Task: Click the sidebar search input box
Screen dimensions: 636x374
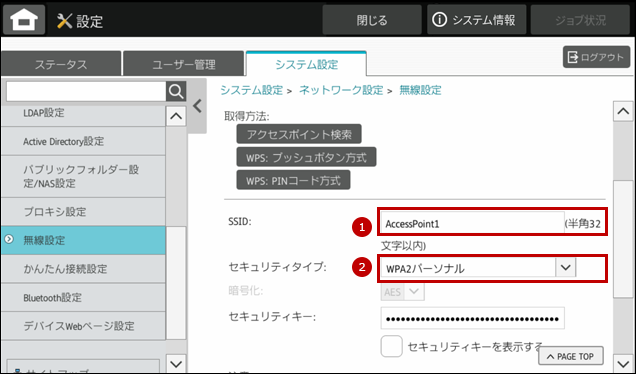Action: pyautogui.click(x=86, y=92)
